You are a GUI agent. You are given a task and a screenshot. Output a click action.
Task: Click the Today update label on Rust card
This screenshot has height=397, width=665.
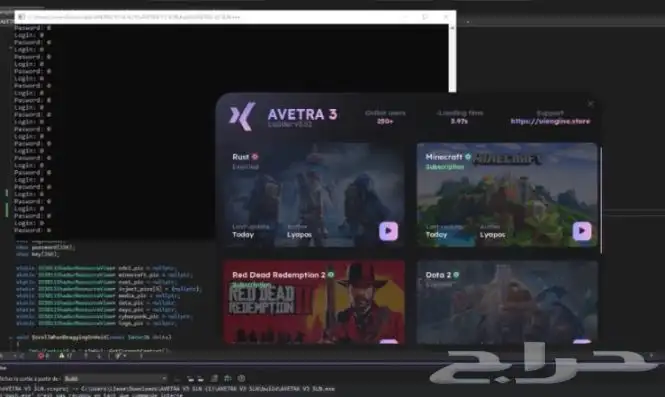coord(243,235)
